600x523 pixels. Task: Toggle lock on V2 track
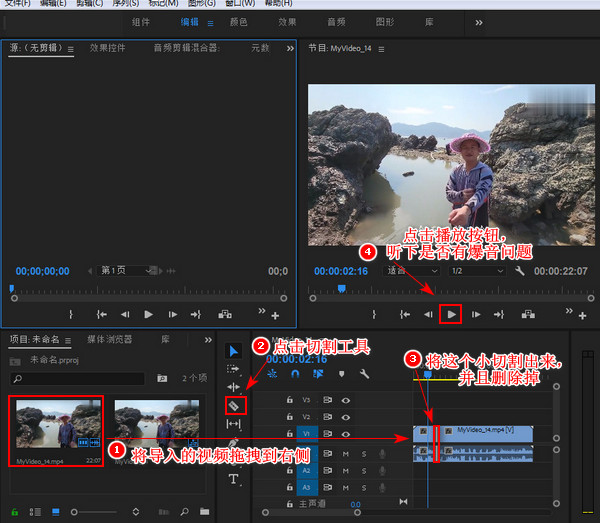[290, 417]
